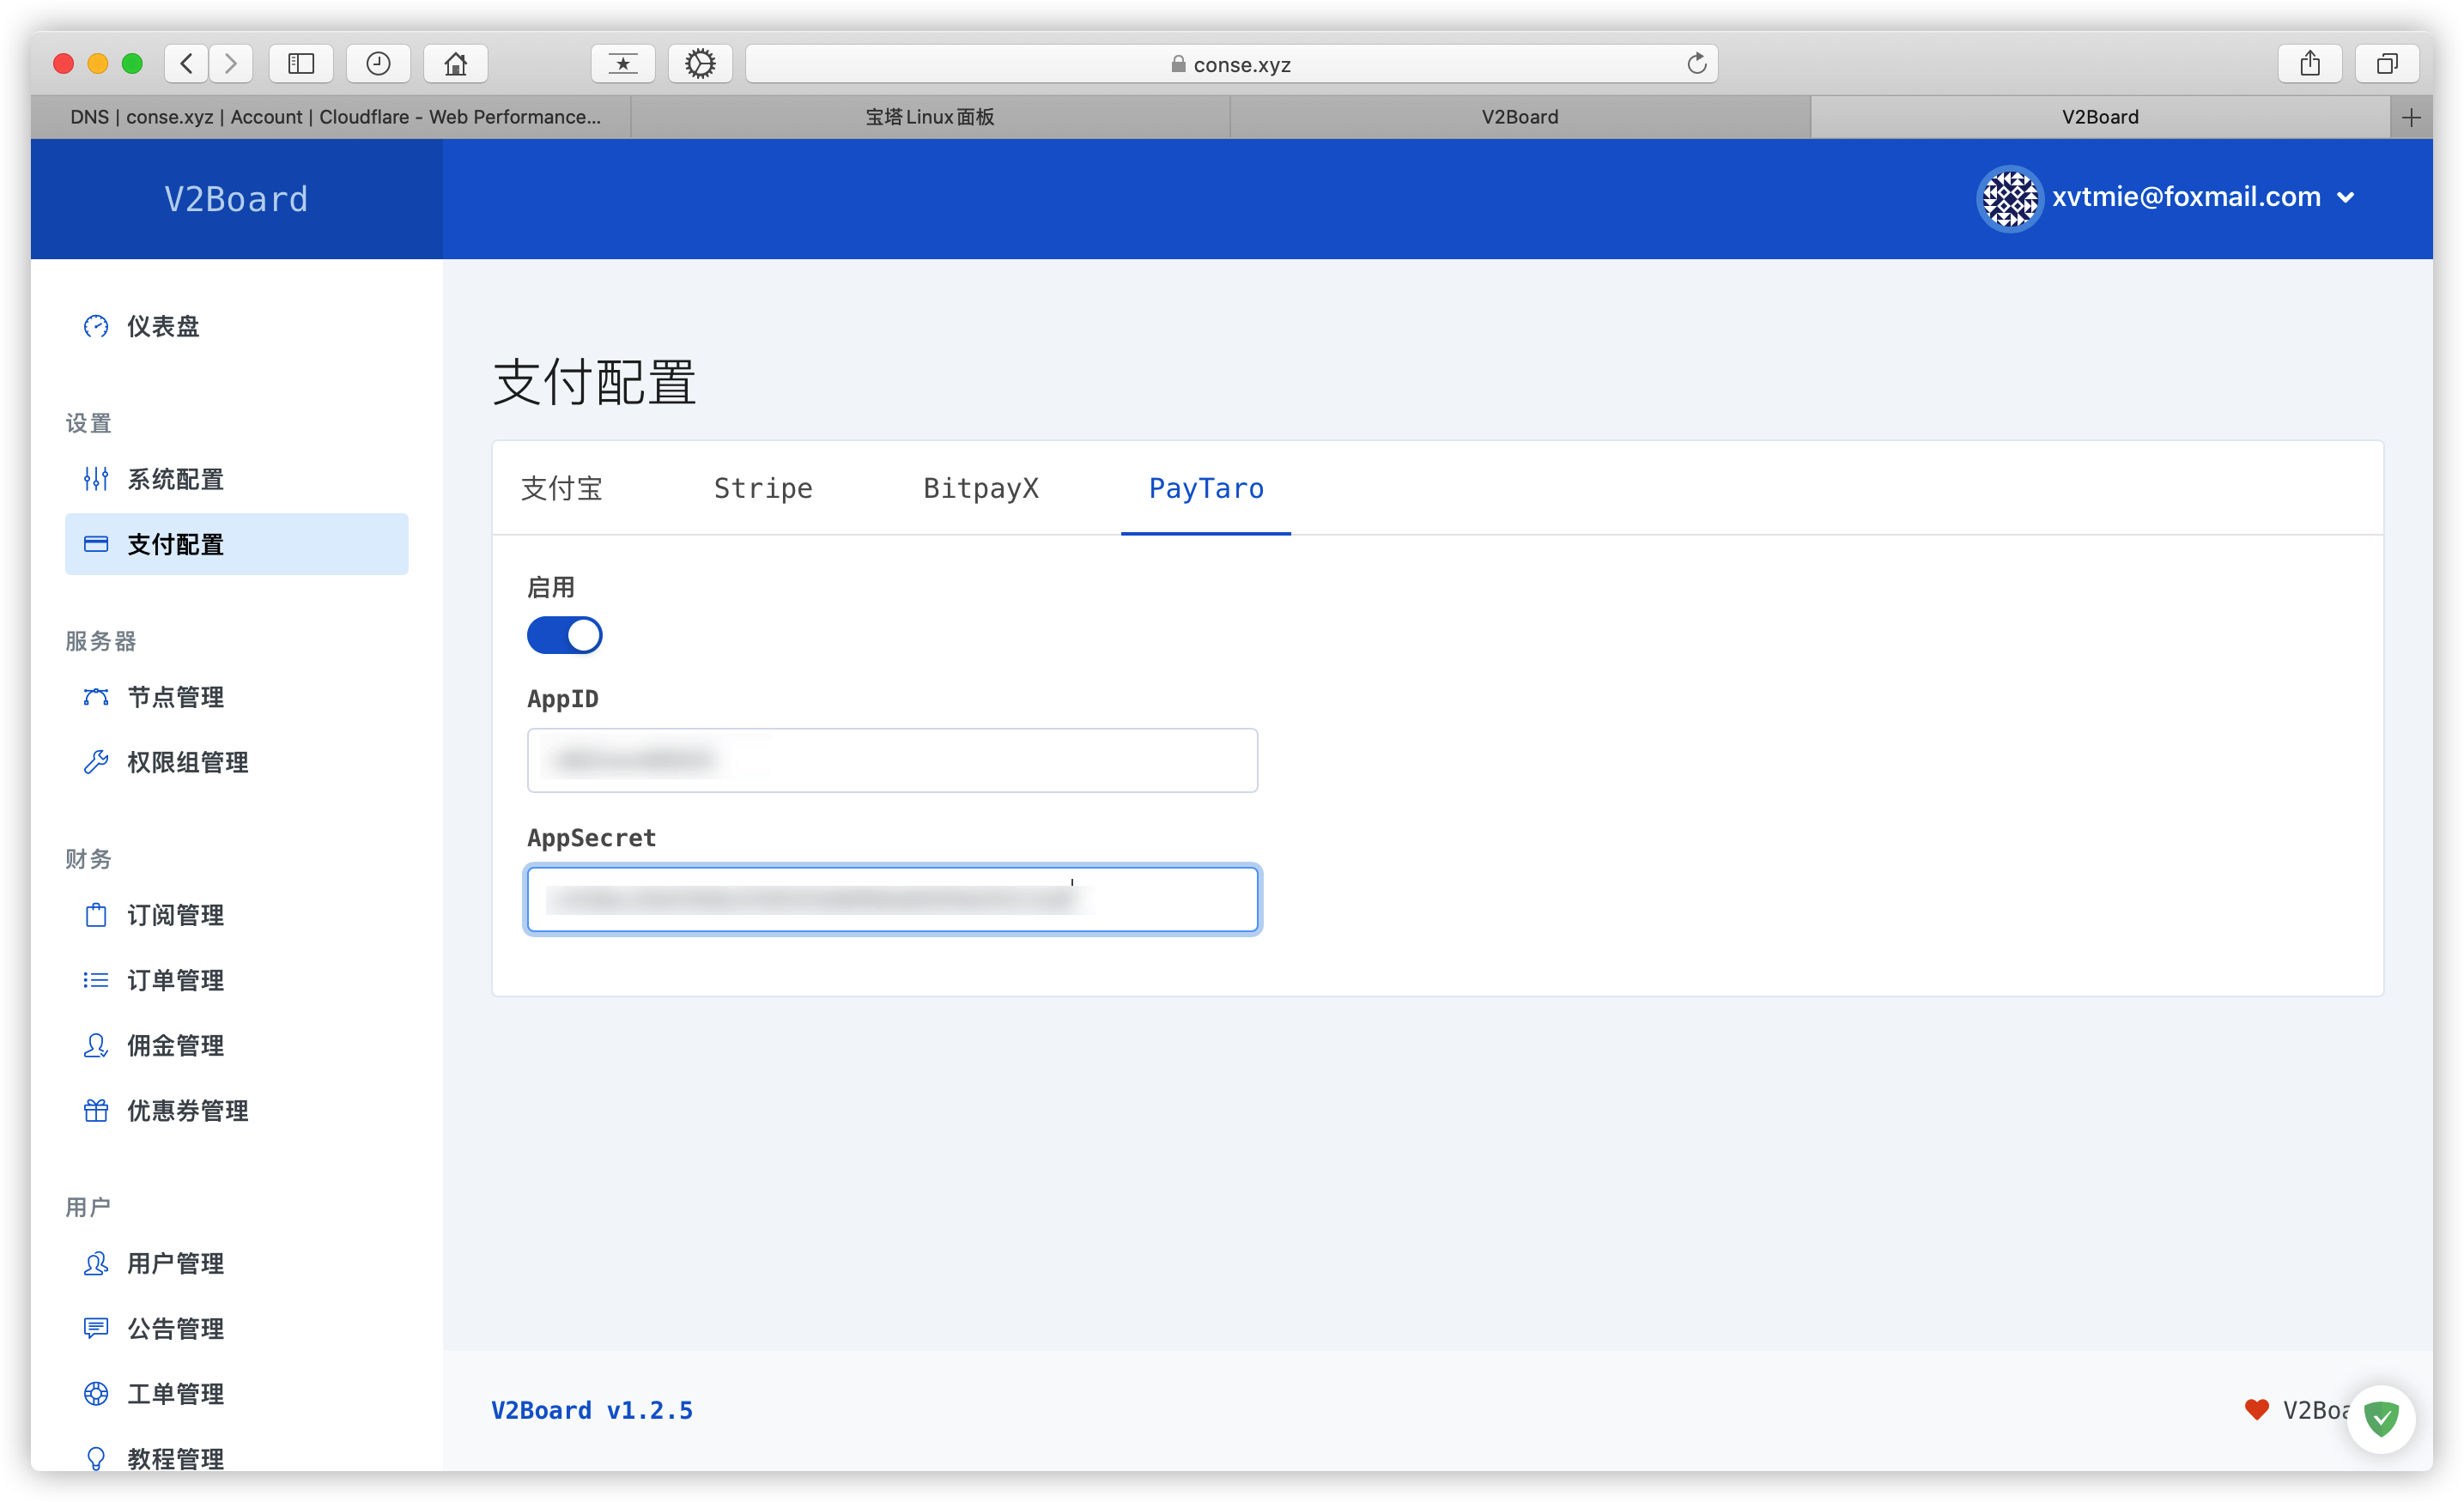Click the V2Board v1.2.5 footer link

pos(592,1410)
